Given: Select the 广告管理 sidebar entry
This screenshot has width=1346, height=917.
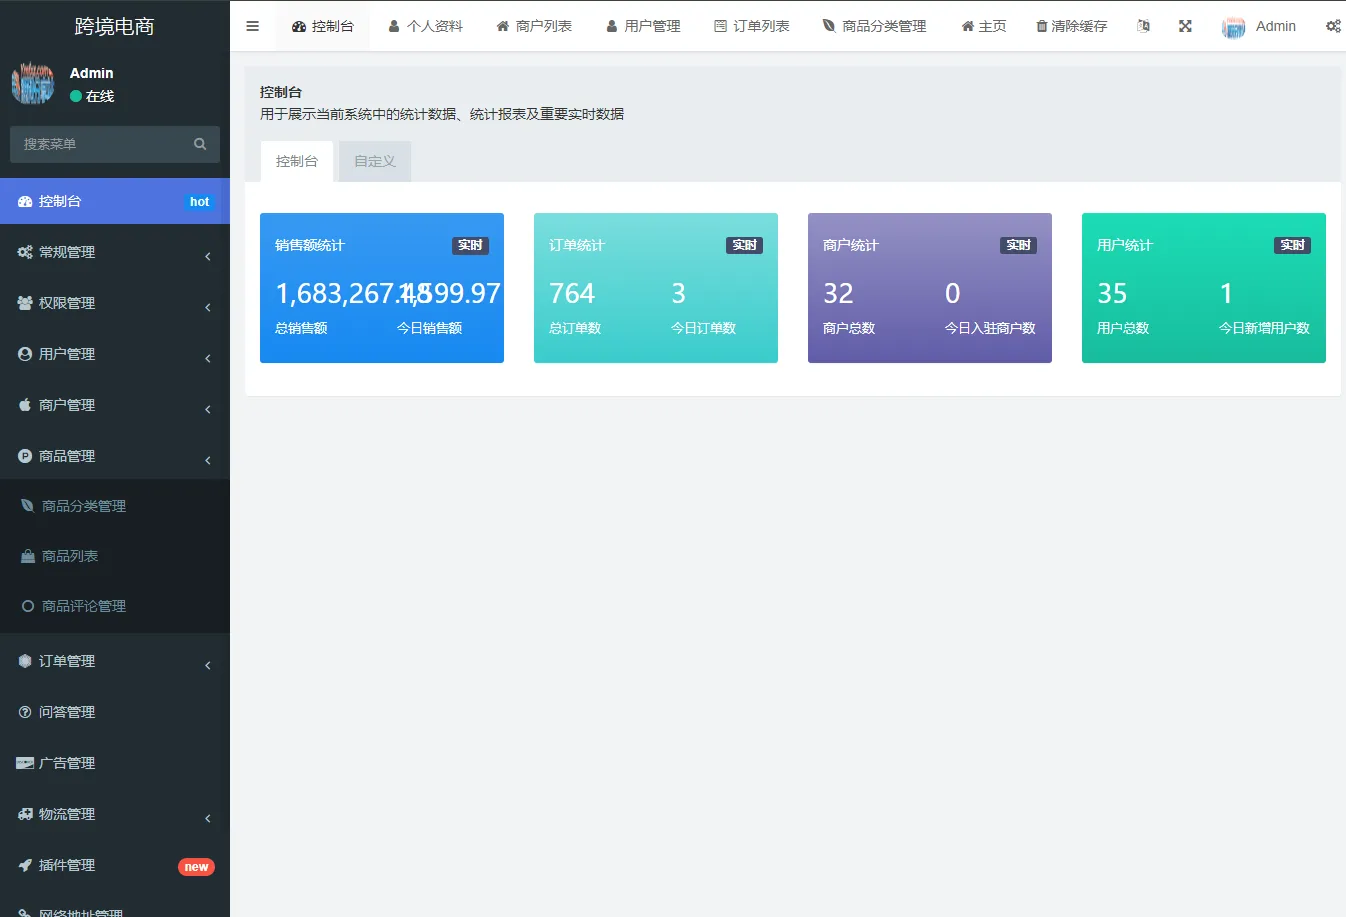Looking at the screenshot, I should [x=64, y=762].
